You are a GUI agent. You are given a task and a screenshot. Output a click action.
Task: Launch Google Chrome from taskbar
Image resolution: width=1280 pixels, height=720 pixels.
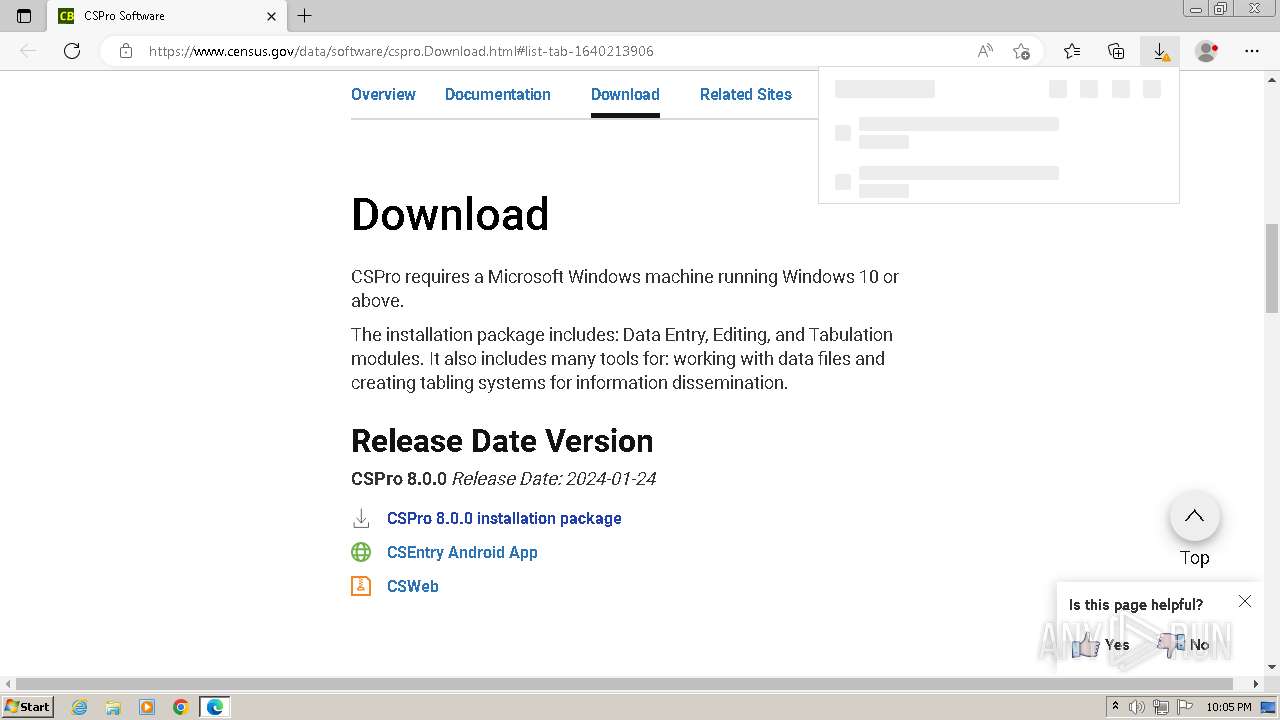click(x=180, y=707)
